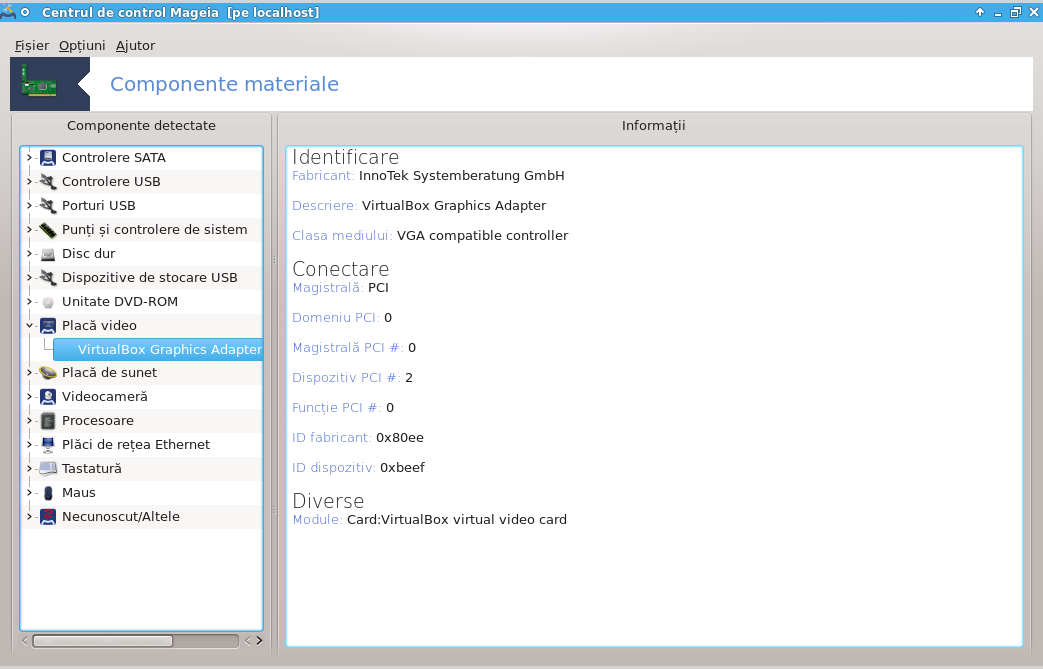Viewport: 1043px width, 669px height.
Task: Expand the Placă de sunet node
Action: (29, 373)
